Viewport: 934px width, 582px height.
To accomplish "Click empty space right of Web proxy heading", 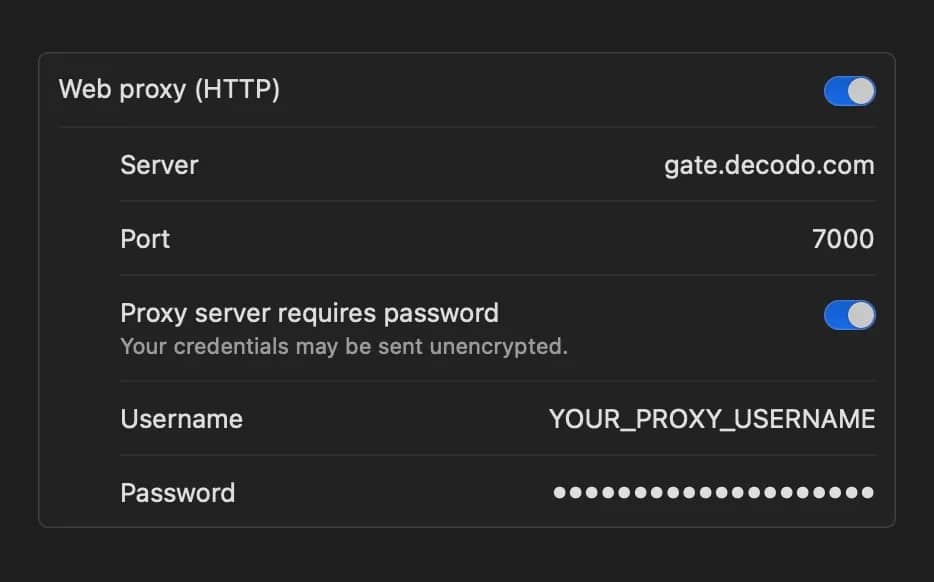I will coord(550,90).
